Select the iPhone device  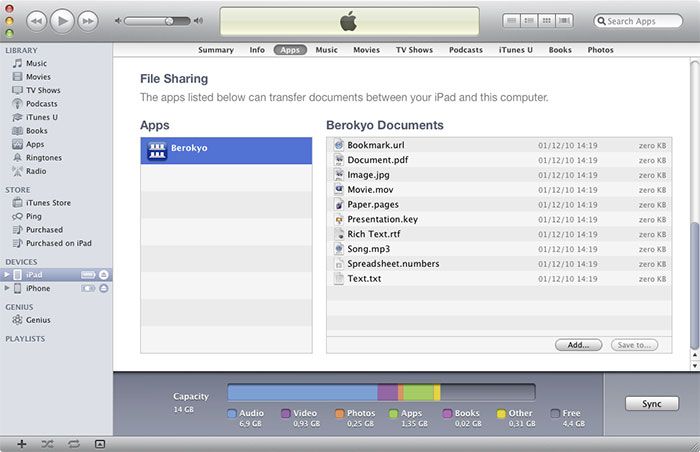pos(56,289)
